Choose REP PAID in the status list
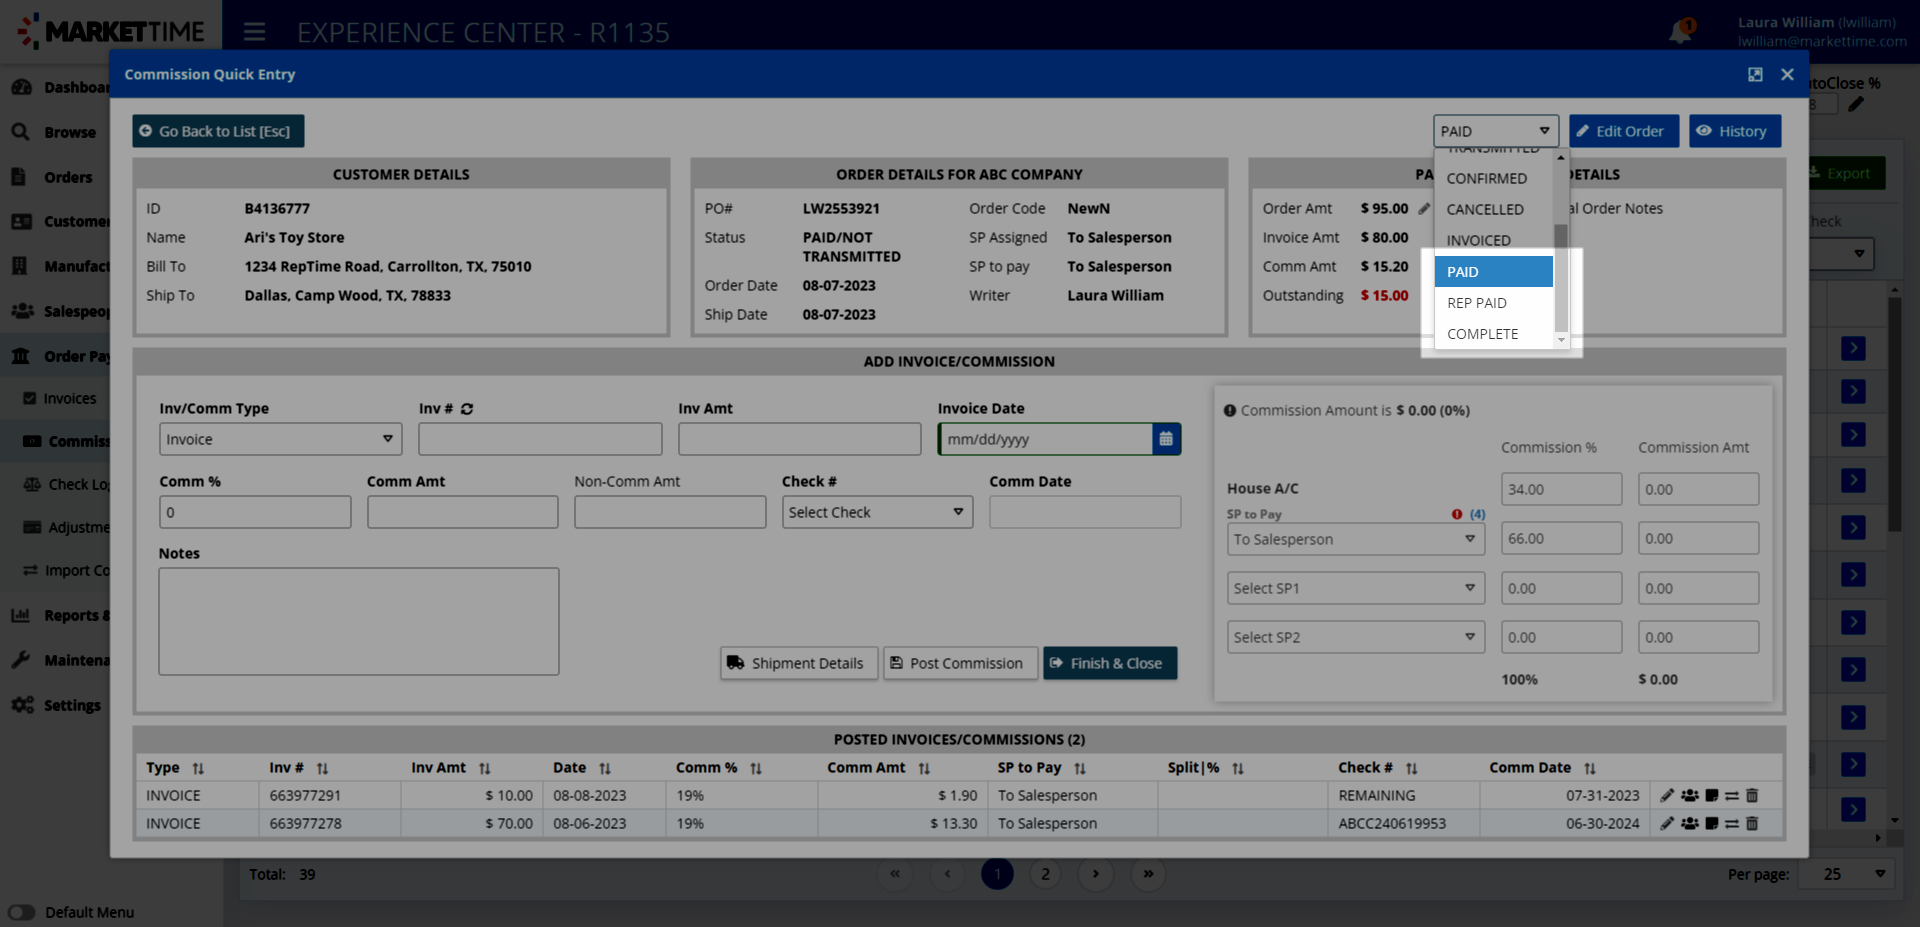Viewport: 1920px width, 927px height. pos(1493,303)
